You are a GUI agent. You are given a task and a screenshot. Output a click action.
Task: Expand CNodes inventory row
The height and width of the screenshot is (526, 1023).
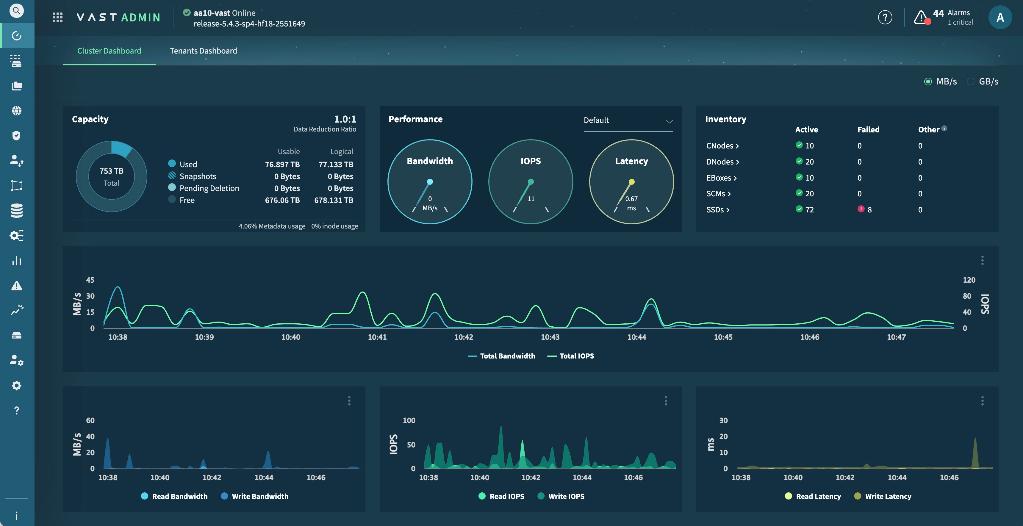pos(722,146)
